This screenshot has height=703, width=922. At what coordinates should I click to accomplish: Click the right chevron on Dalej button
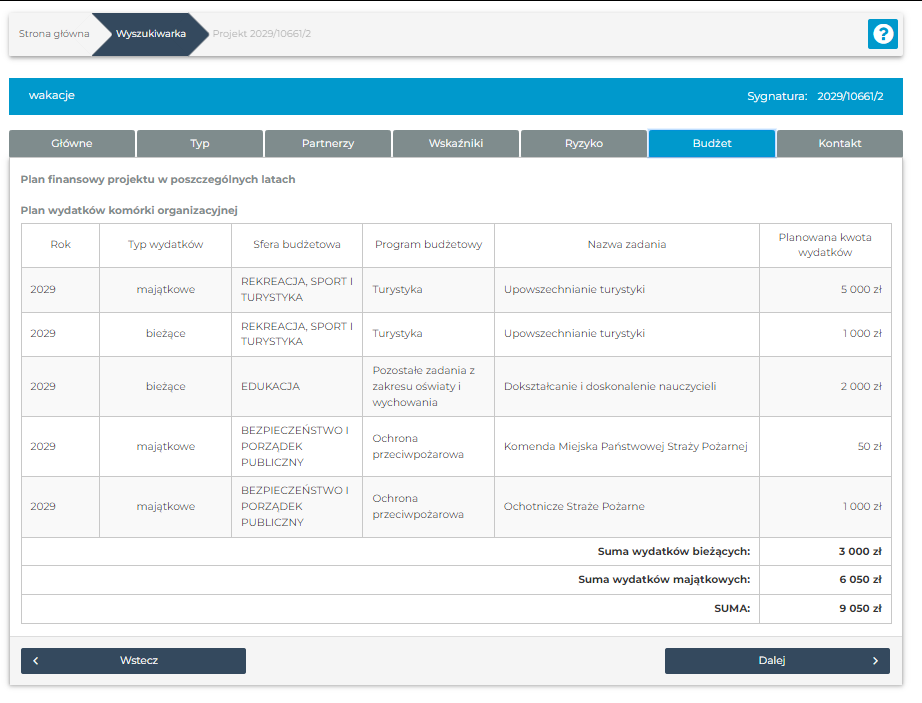[x=875, y=661]
